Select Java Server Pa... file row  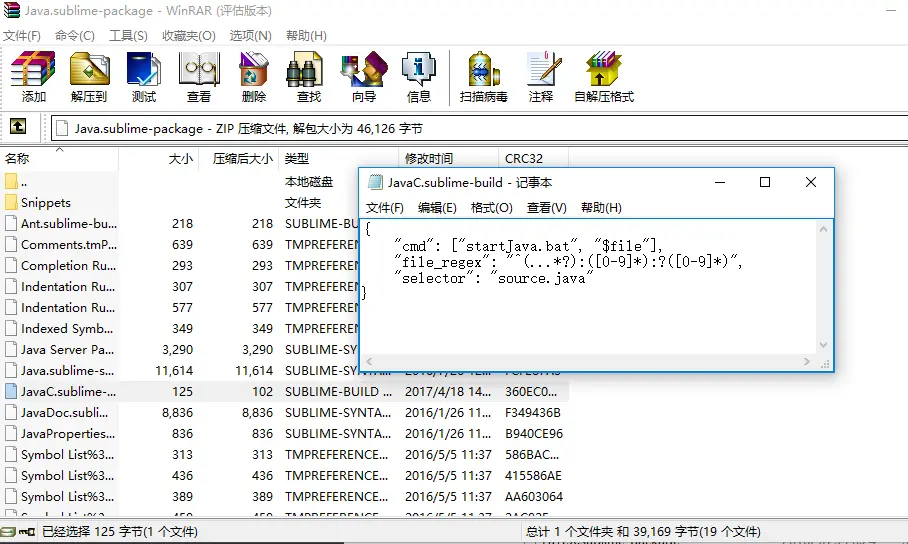coord(180,349)
